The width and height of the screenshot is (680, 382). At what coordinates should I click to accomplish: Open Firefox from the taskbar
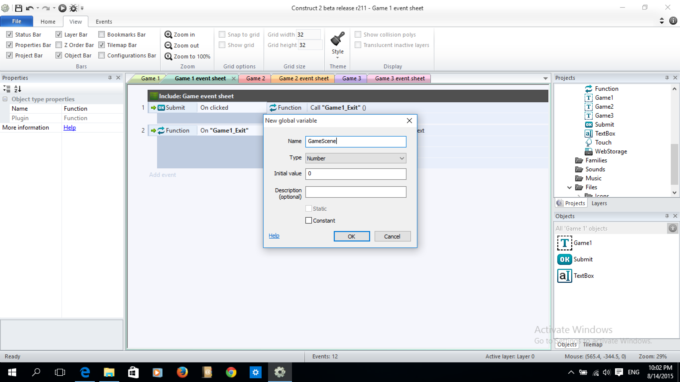coord(182,372)
